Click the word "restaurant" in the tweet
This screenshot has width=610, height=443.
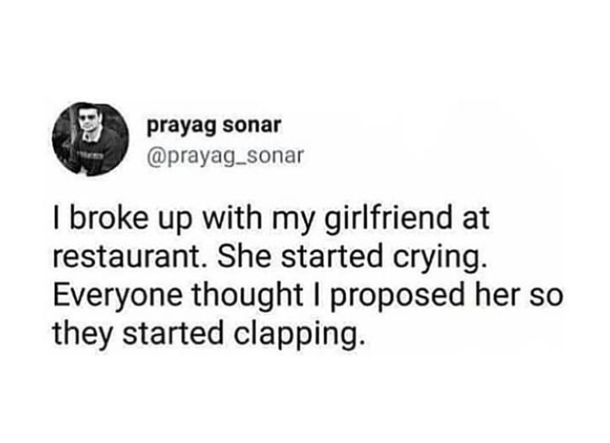pos(126,258)
